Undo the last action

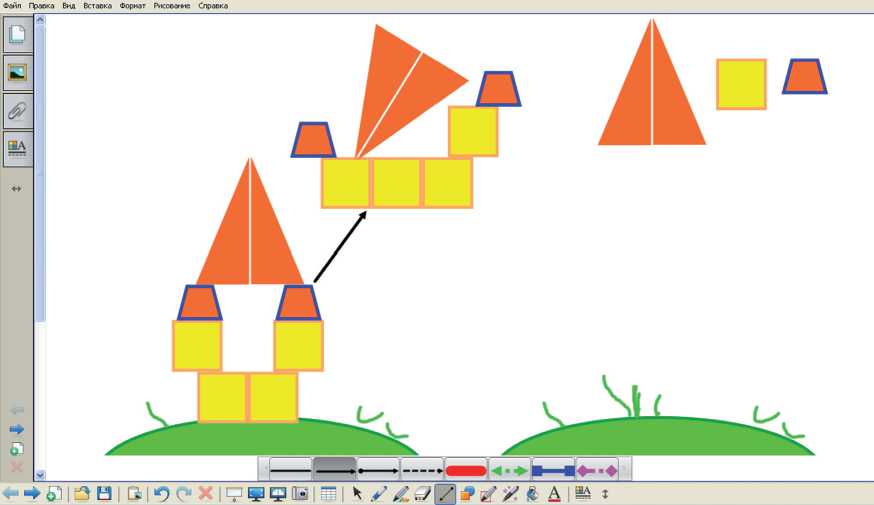tap(162, 494)
